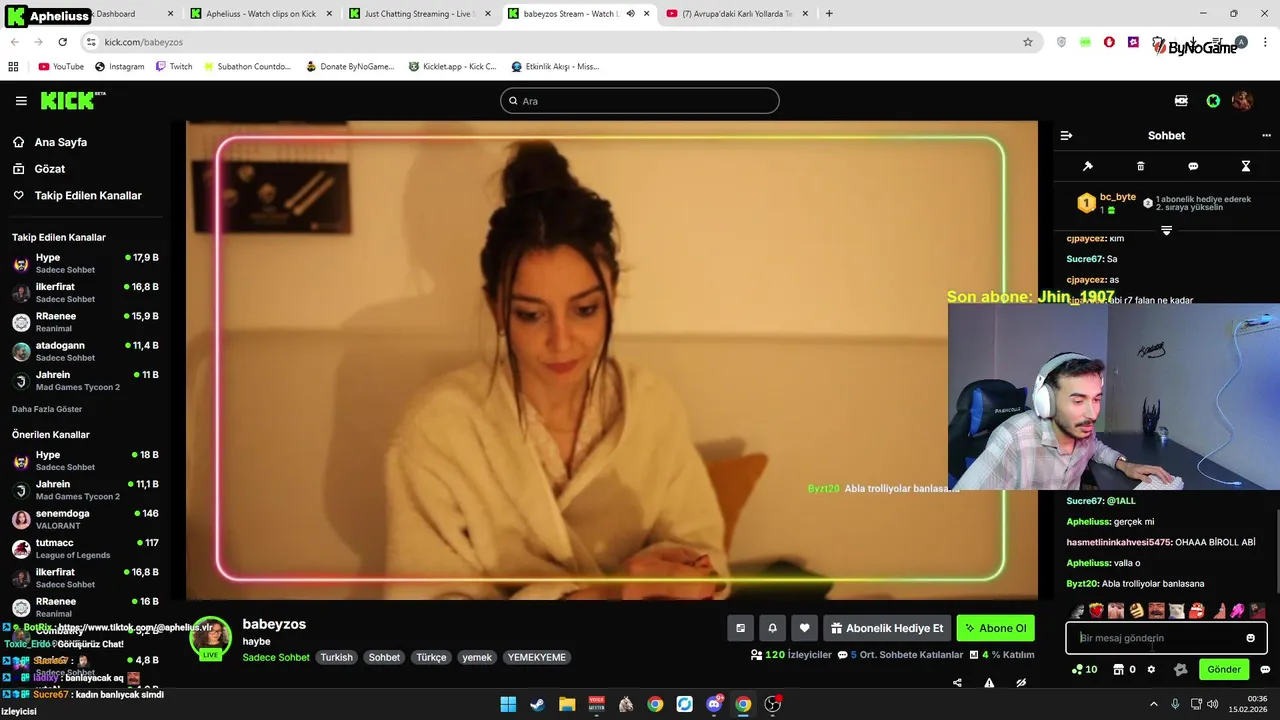Image resolution: width=1280 pixels, height=720 pixels.
Task: Select the YEMEKYEME tag
Action: pyautogui.click(x=537, y=657)
